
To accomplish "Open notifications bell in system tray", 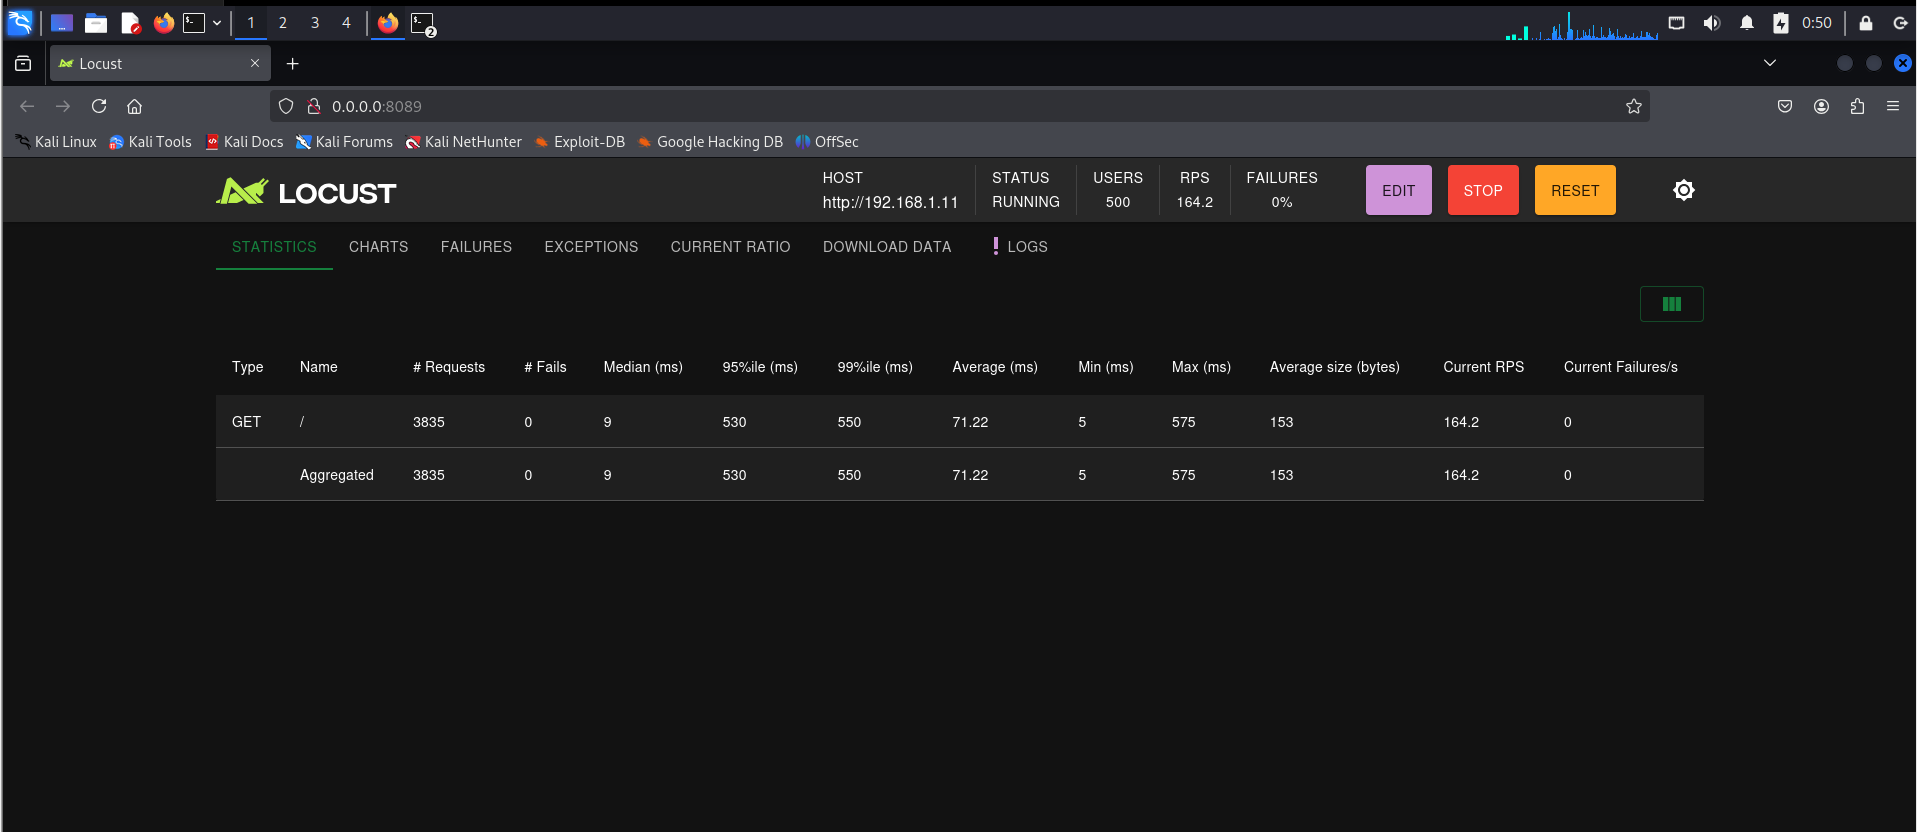I will tap(1747, 23).
